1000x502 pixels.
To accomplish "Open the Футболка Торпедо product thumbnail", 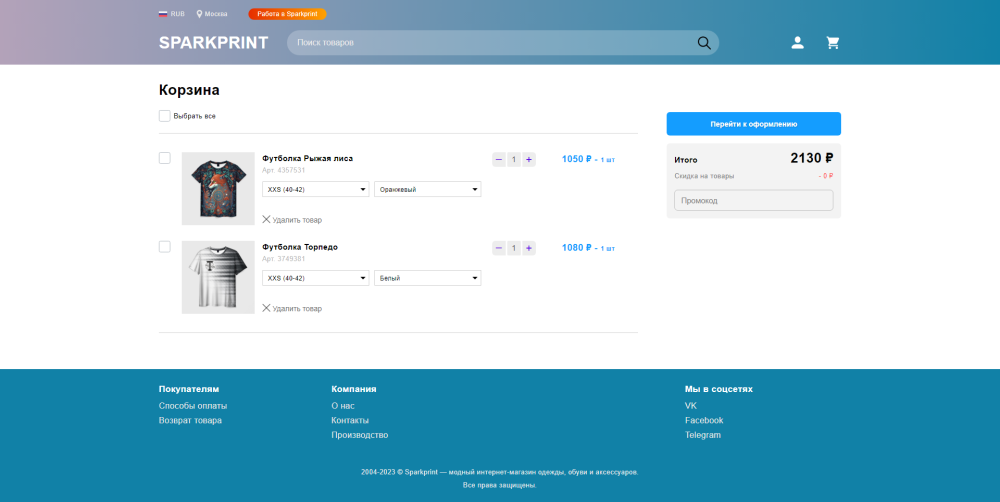I will (218, 277).
